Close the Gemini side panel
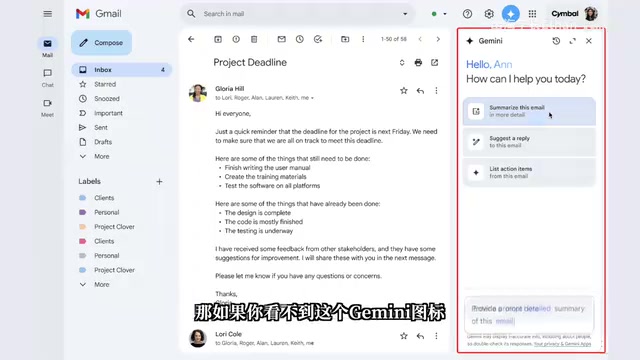 point(589,41)
